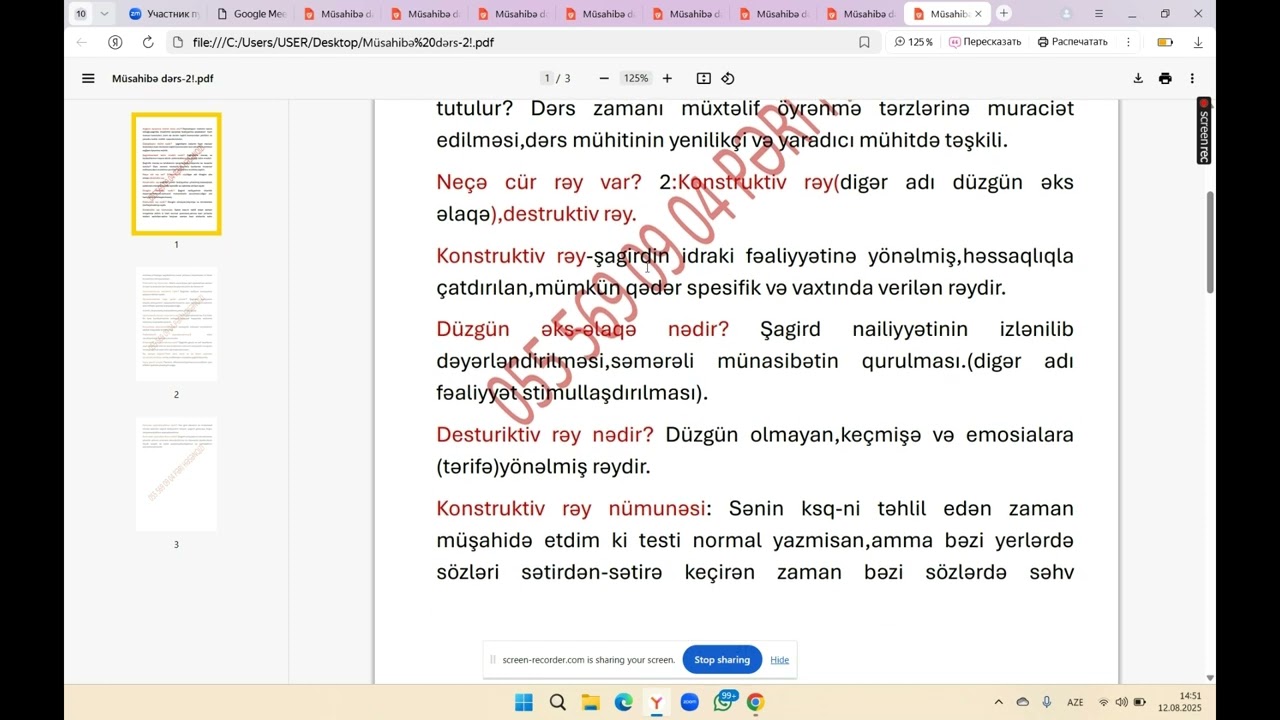Screen dimensions: 1280x720
Task: Select page 2 thumbnail
Action: click(x=176, y=324)
